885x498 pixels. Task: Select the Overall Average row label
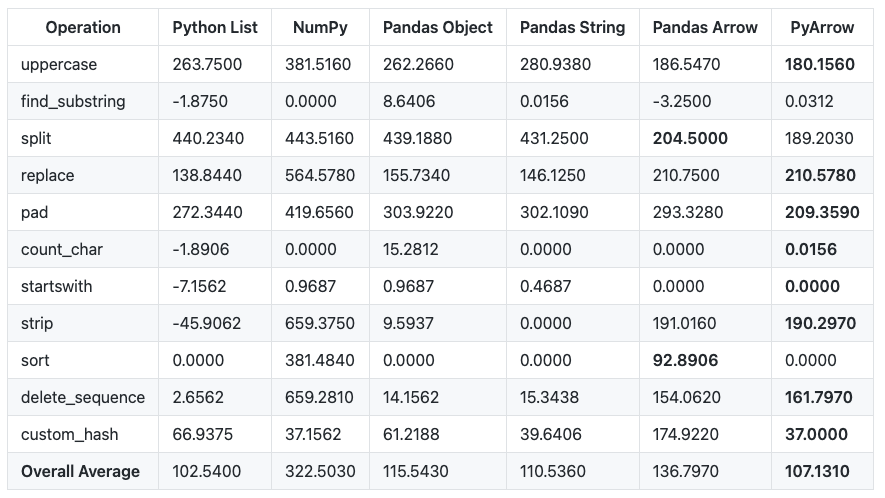point(80,471)
